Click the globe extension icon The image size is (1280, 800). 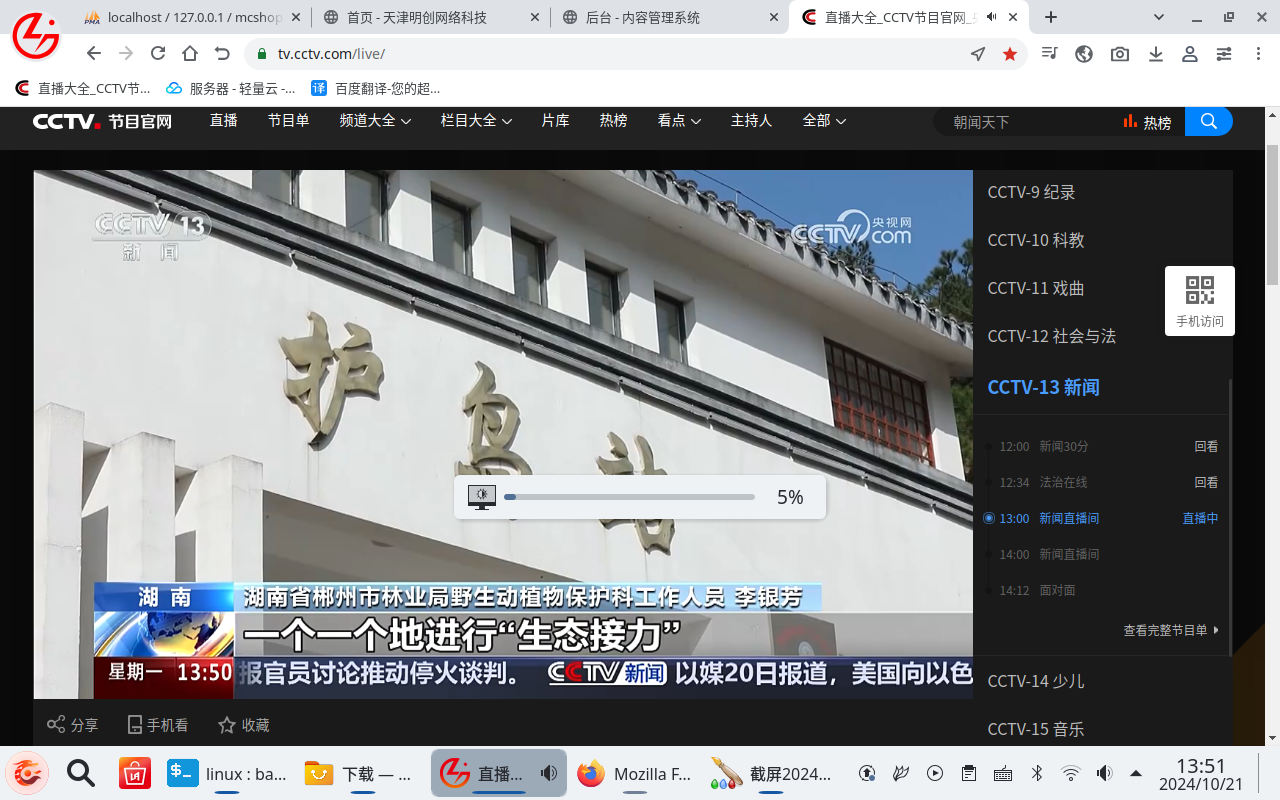point(1084,54)
